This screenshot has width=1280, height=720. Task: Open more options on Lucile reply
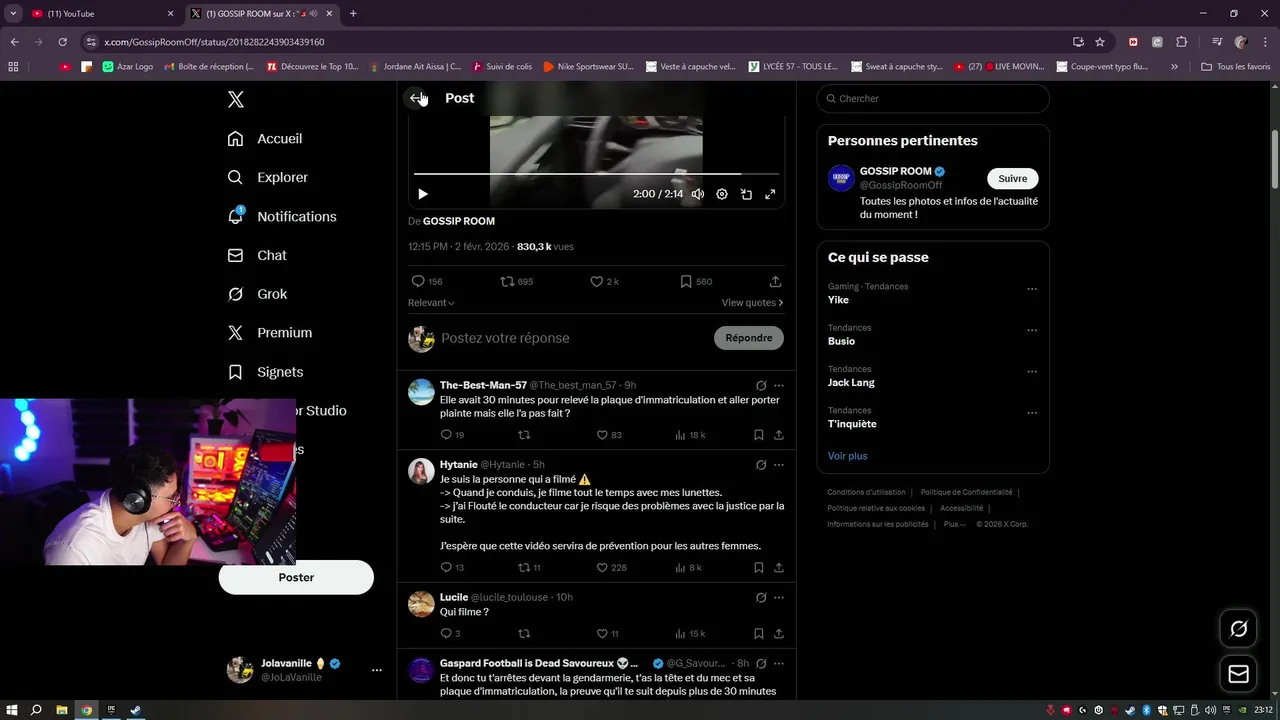click(779, 597)
